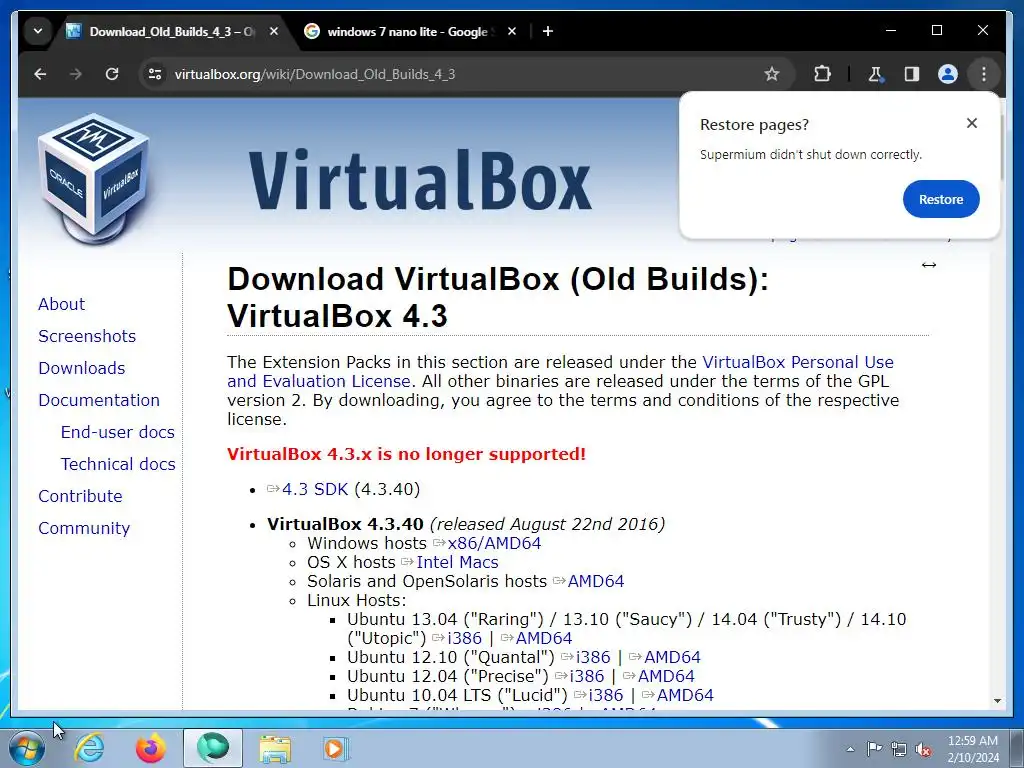The image size is (1024, 768).
Task: Launch Internet Explorer from taskbar
Action: click(89, 748)
